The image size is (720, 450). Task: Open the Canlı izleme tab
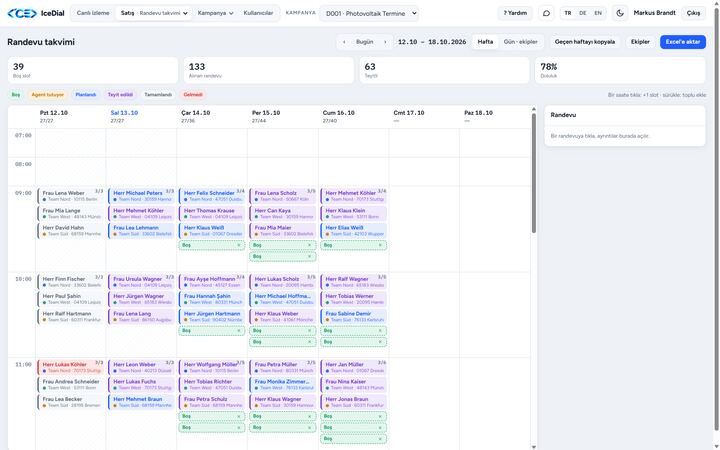tap(93, 13)
